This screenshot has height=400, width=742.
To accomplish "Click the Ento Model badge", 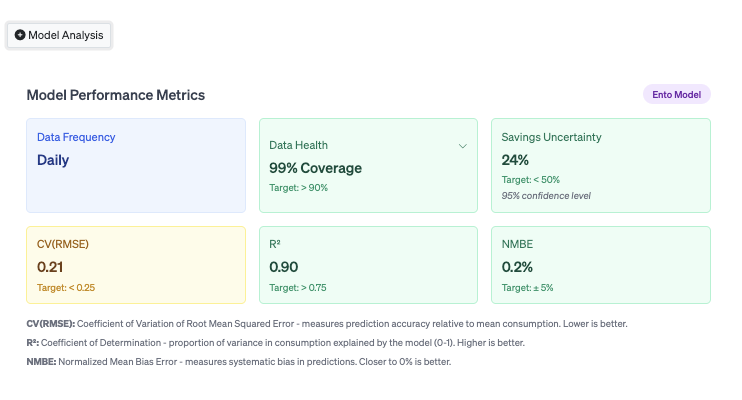I will point(676,95).
